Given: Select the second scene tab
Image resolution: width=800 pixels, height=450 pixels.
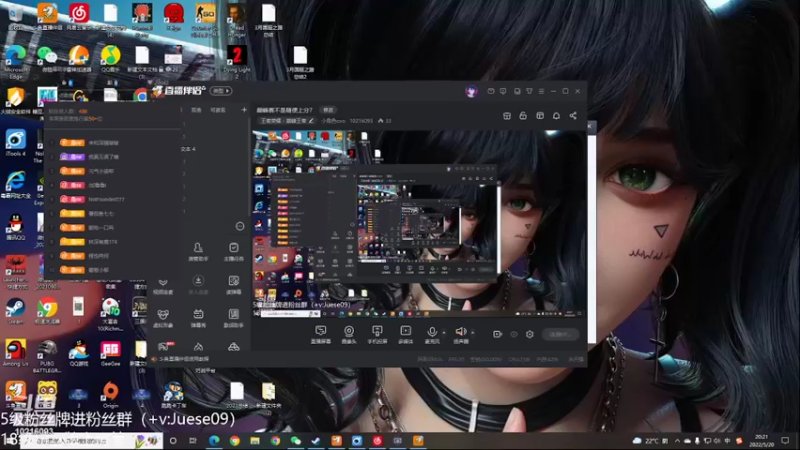Looking at the screenshot, I should point(218,110).
